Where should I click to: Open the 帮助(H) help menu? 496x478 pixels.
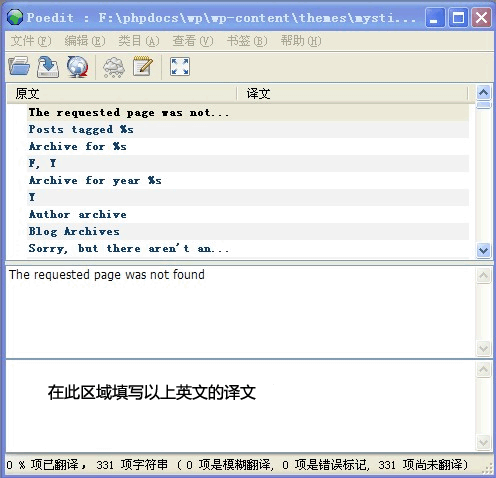click(x=301, y=41)
